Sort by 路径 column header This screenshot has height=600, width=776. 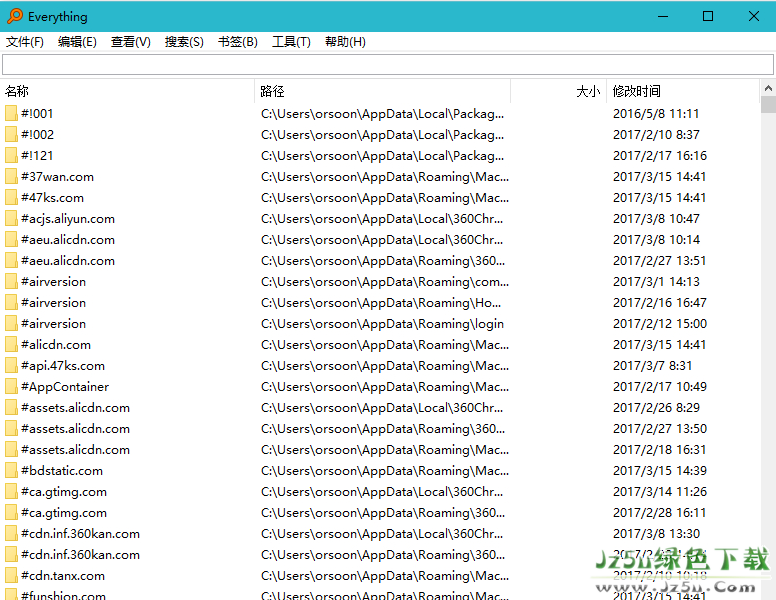pyautogui.click(x=382, y=91)
